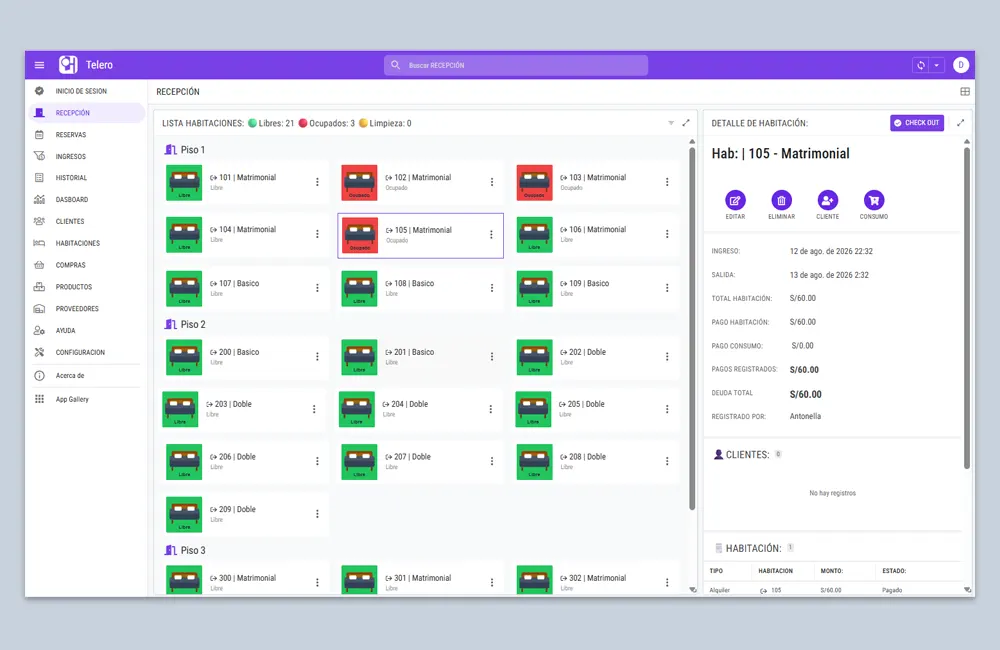
Task: Open options menu for room 209 Doble
Action: (x=317, y=514)
